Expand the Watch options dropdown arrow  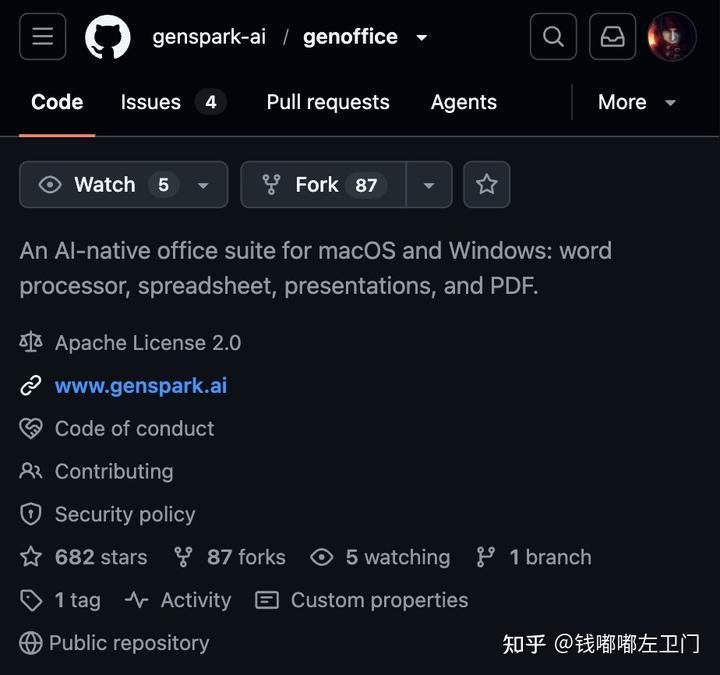[x=203, y=186]
